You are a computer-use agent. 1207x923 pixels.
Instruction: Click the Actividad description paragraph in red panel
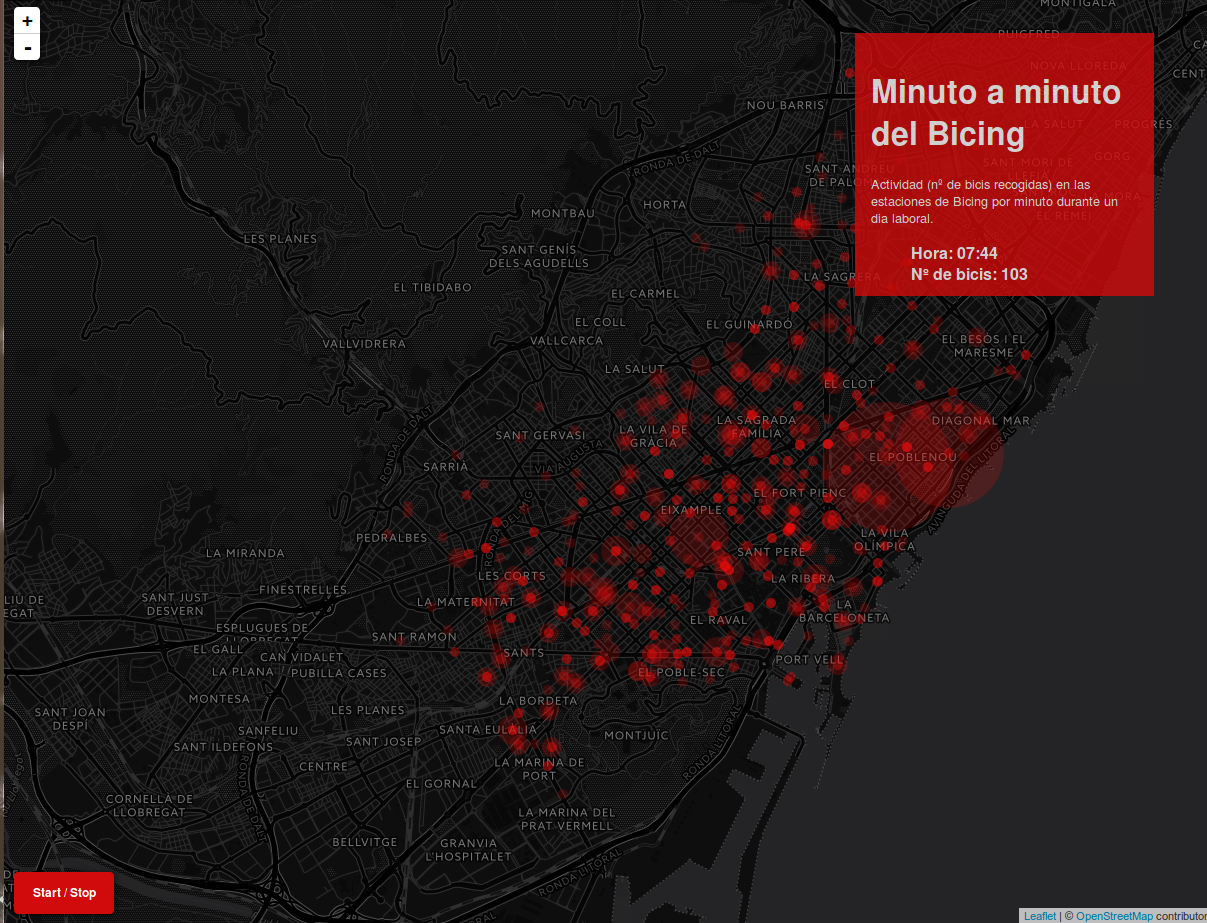pyautogui.click(x=994, y=201)
